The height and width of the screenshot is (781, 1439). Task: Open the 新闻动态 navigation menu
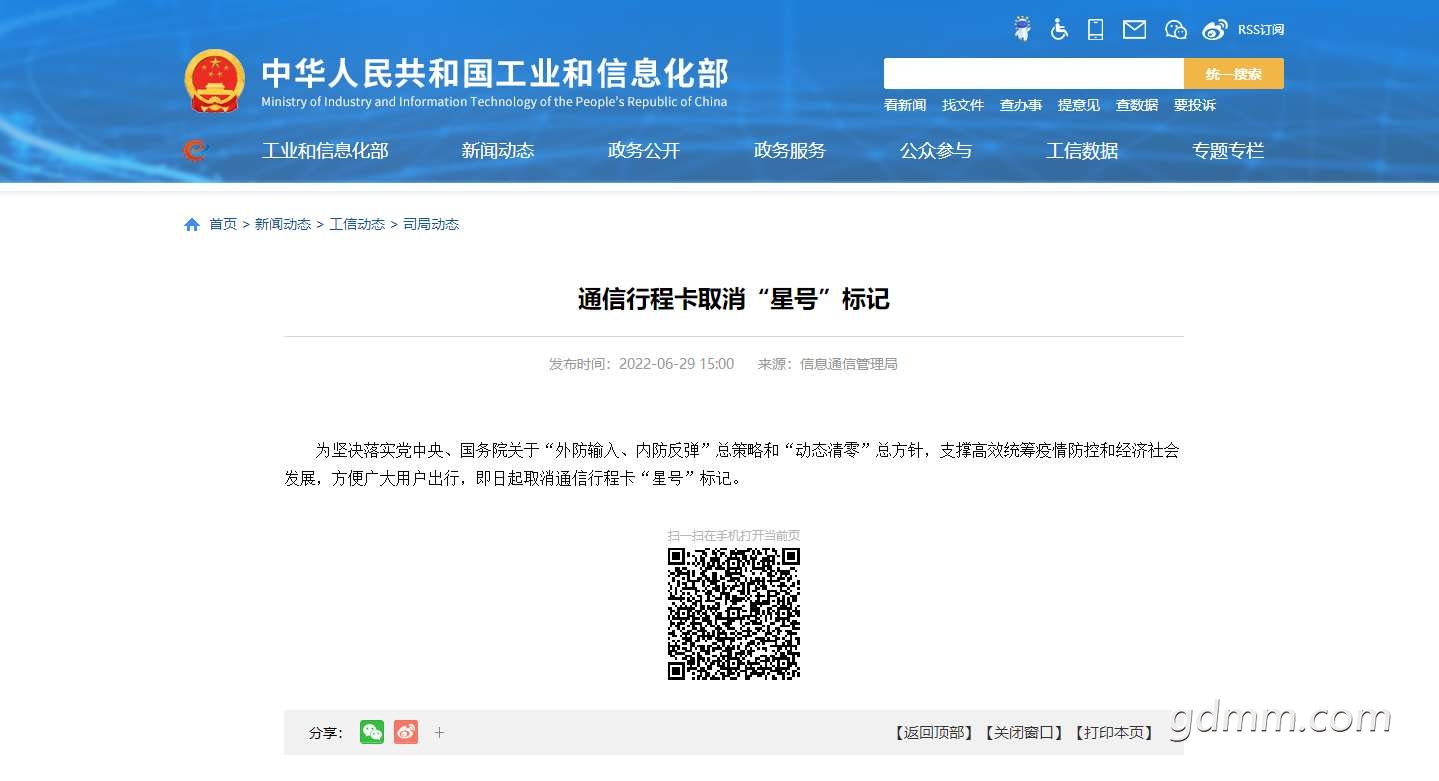coord(498,151)
